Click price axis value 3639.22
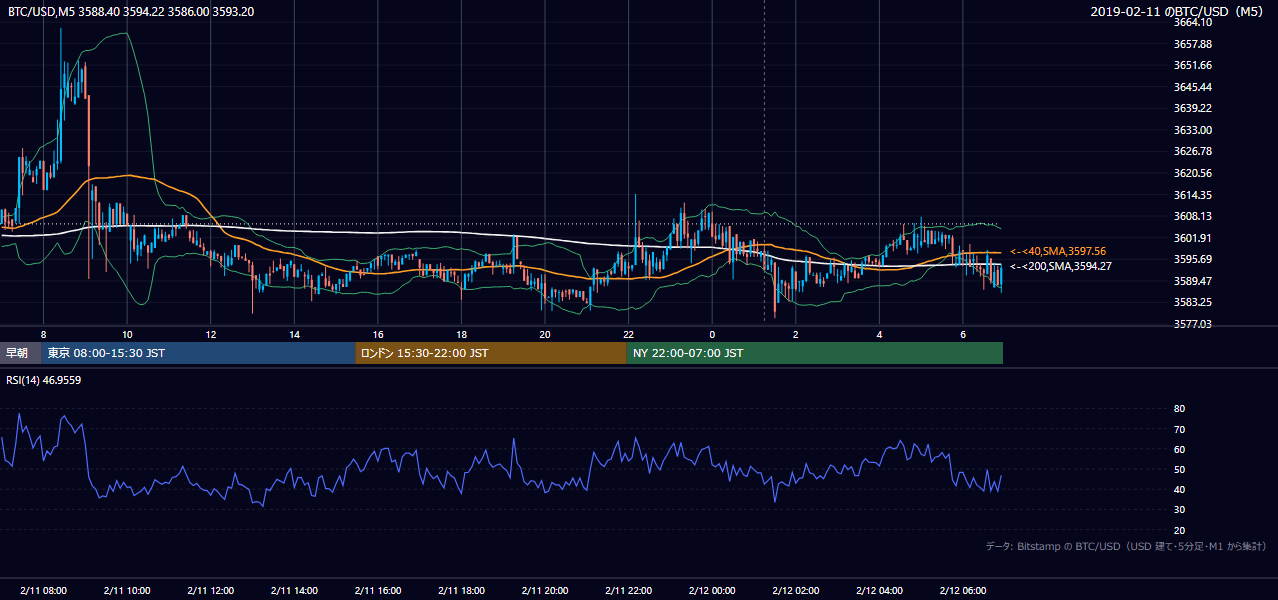The image size is (1278, 600). [x=1192, y=108]
